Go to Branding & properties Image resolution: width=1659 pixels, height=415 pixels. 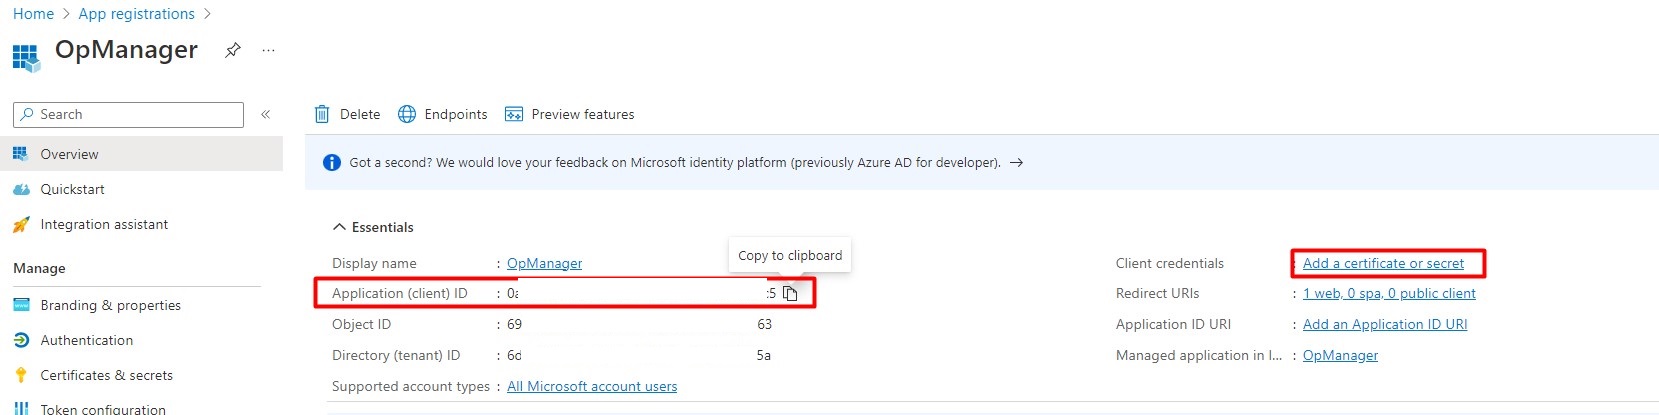point(110,305)
